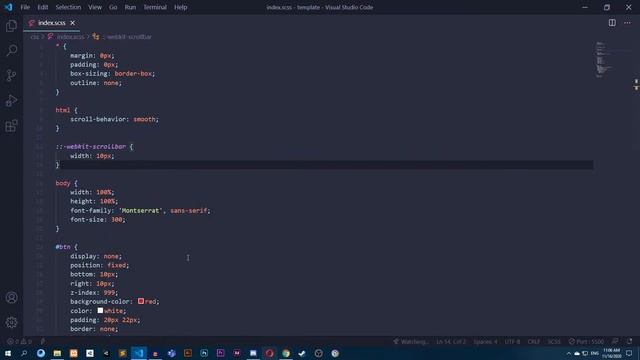Open the Selection menu

(68, 7)
